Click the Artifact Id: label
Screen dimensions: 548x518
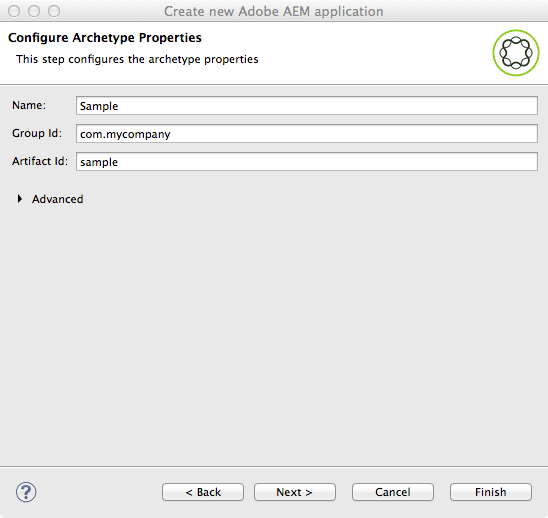click(40, 161)
